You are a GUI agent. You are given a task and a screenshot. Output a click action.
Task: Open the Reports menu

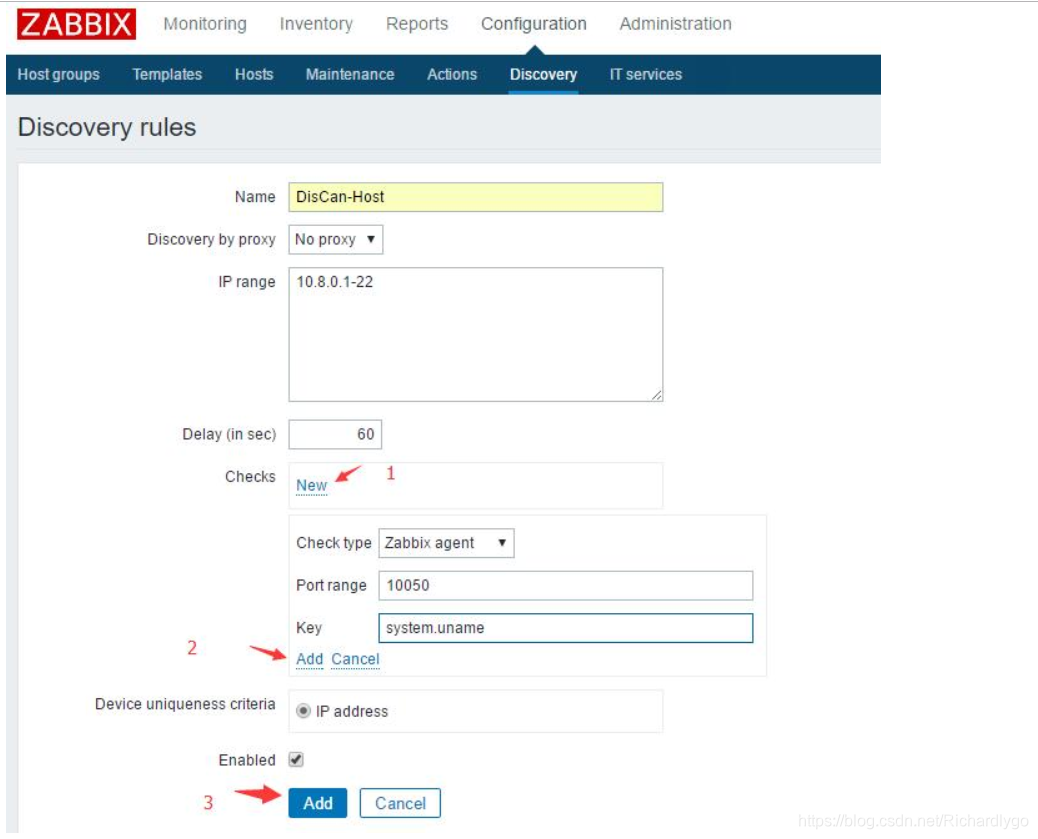pyautogui.click(x=418, y=23)
